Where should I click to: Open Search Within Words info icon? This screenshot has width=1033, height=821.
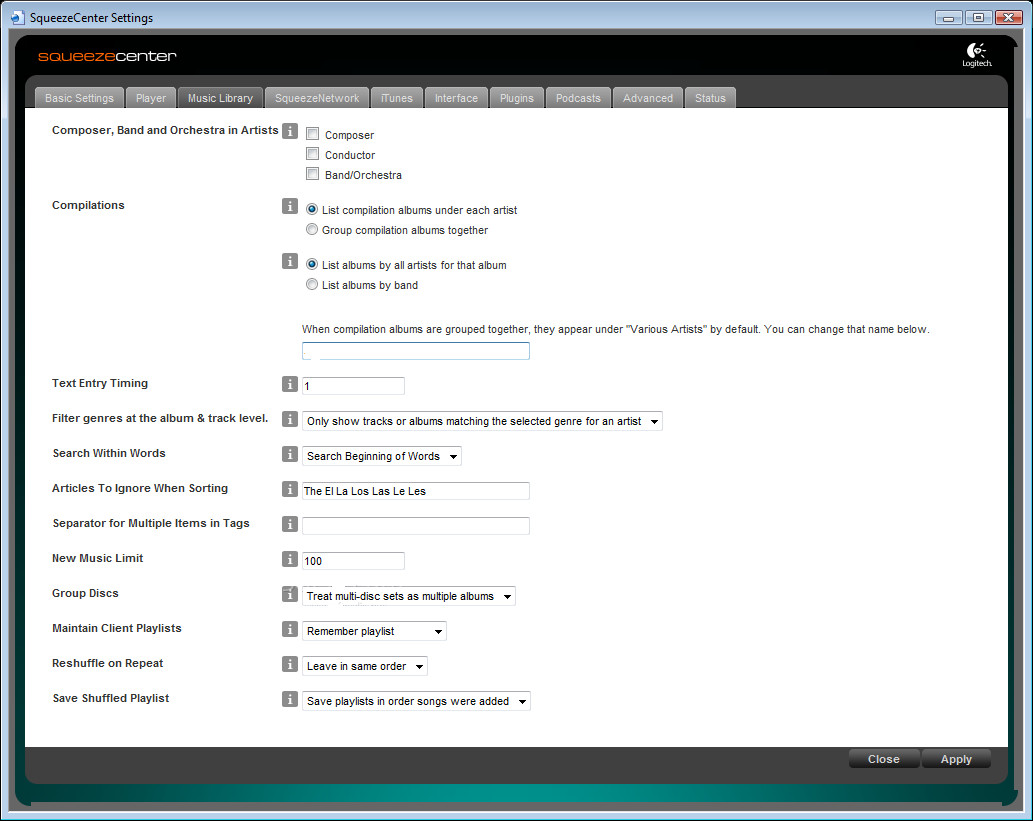290,453
